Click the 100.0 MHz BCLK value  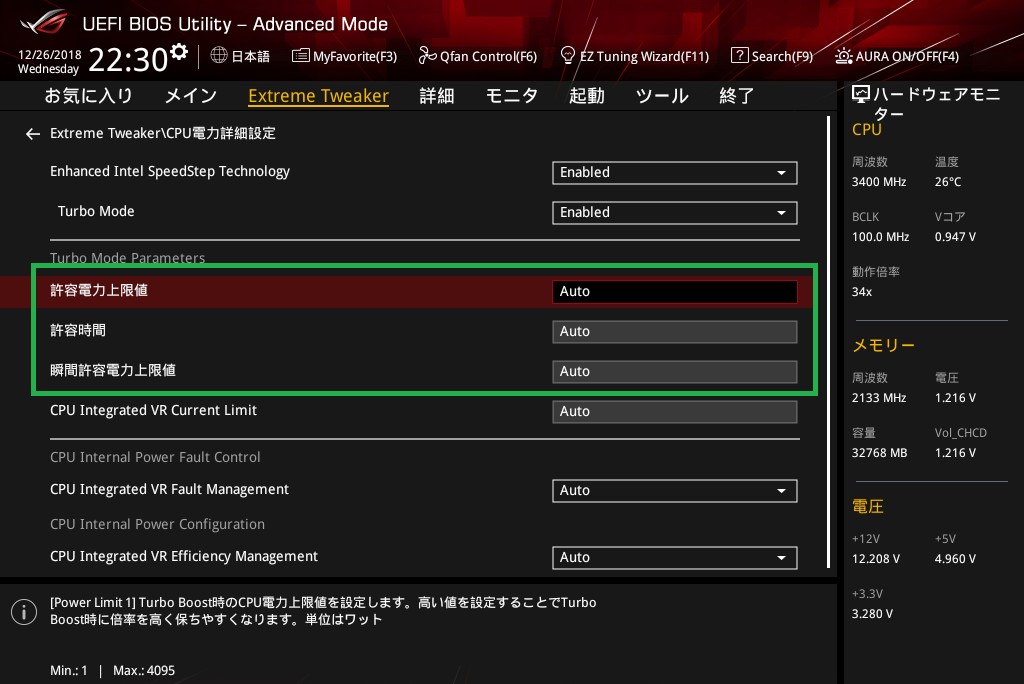[x=880, y=236]
